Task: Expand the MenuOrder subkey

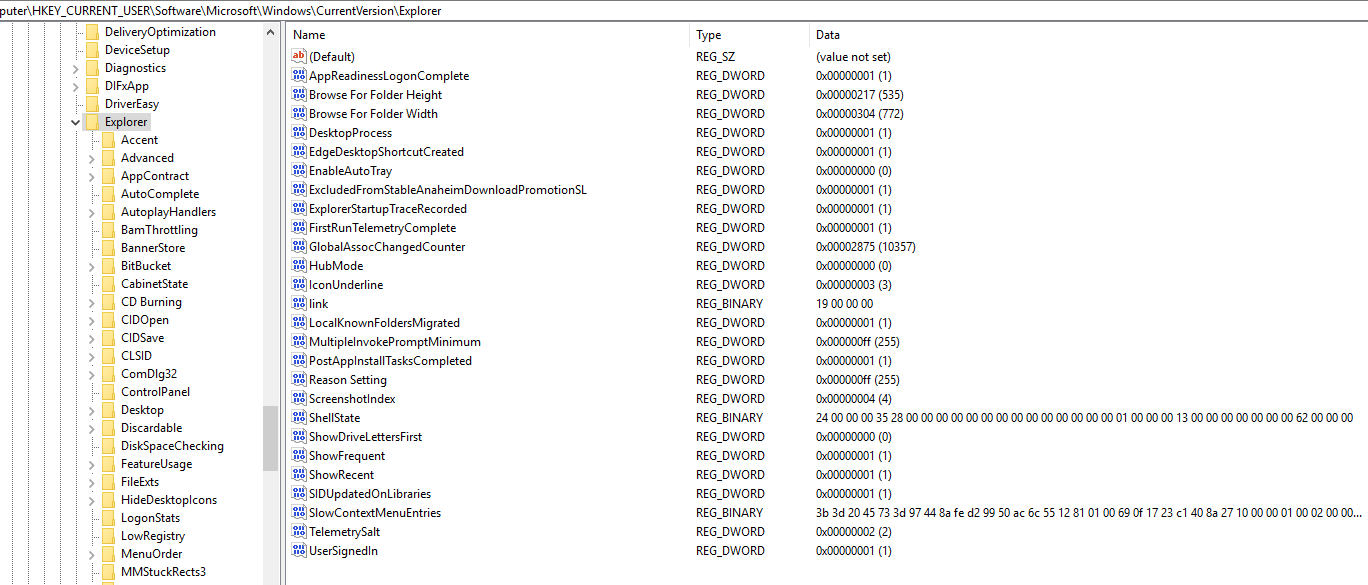Action: 92,554
